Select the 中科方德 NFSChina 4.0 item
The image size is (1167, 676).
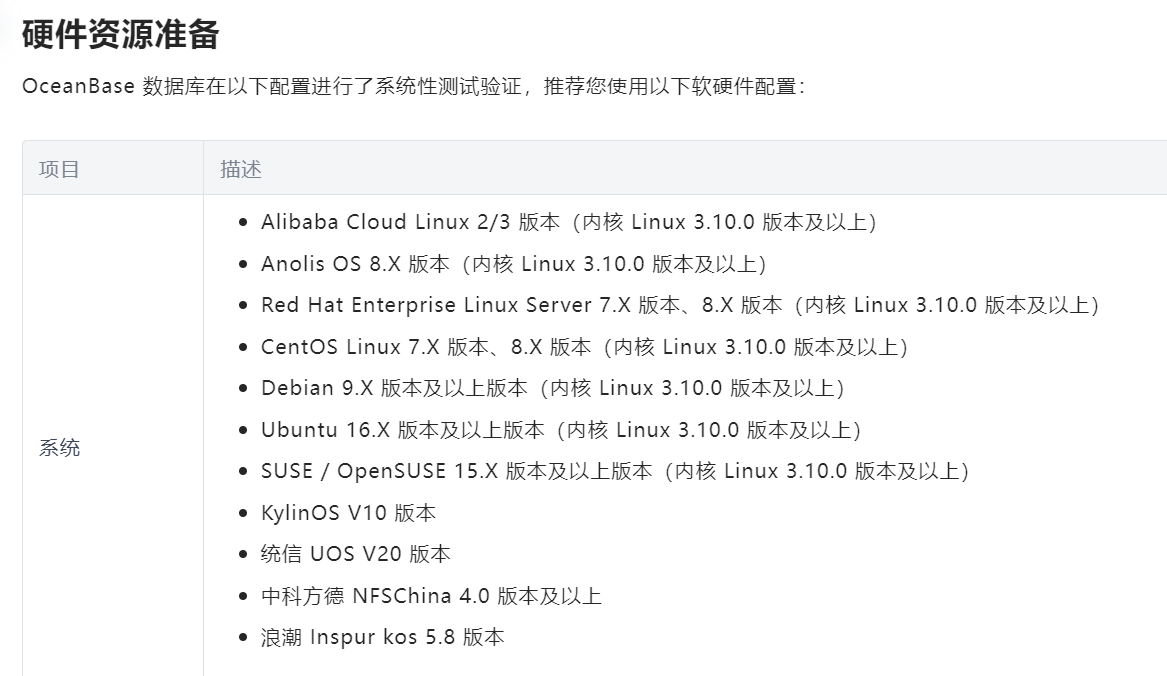431,596
